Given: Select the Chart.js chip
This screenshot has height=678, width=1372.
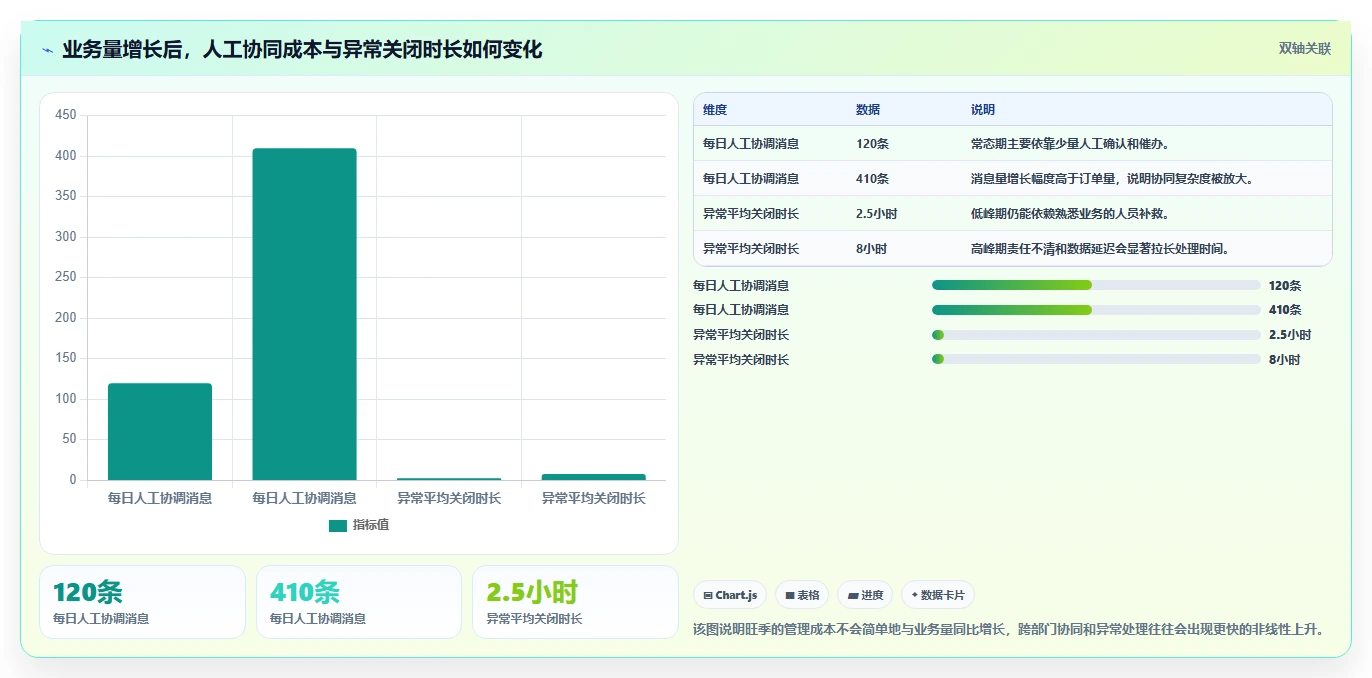Looking at the screenshot, I should [x=731, y=595].
